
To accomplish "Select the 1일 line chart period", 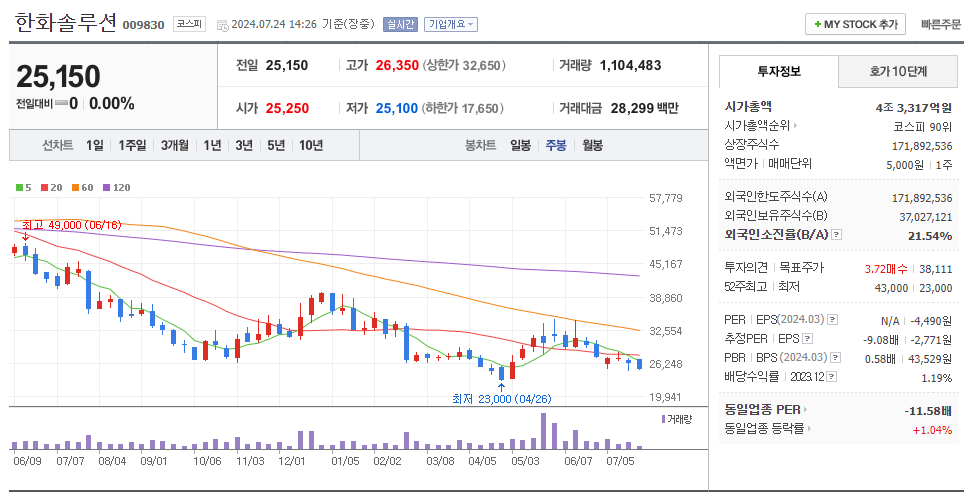I will [95, 146].
